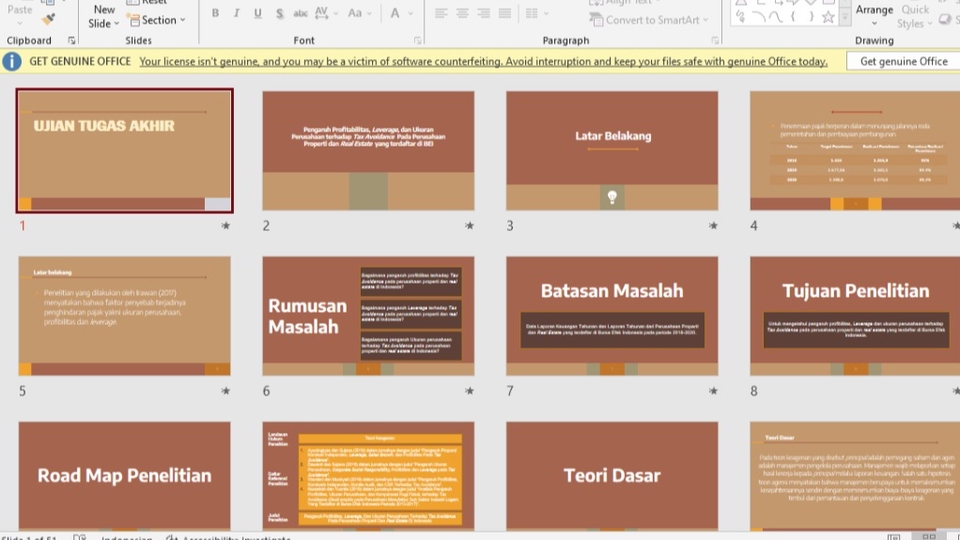Click the transition star under slide 7
This screenshot has width=960, height=540.
tap(713, 391)
